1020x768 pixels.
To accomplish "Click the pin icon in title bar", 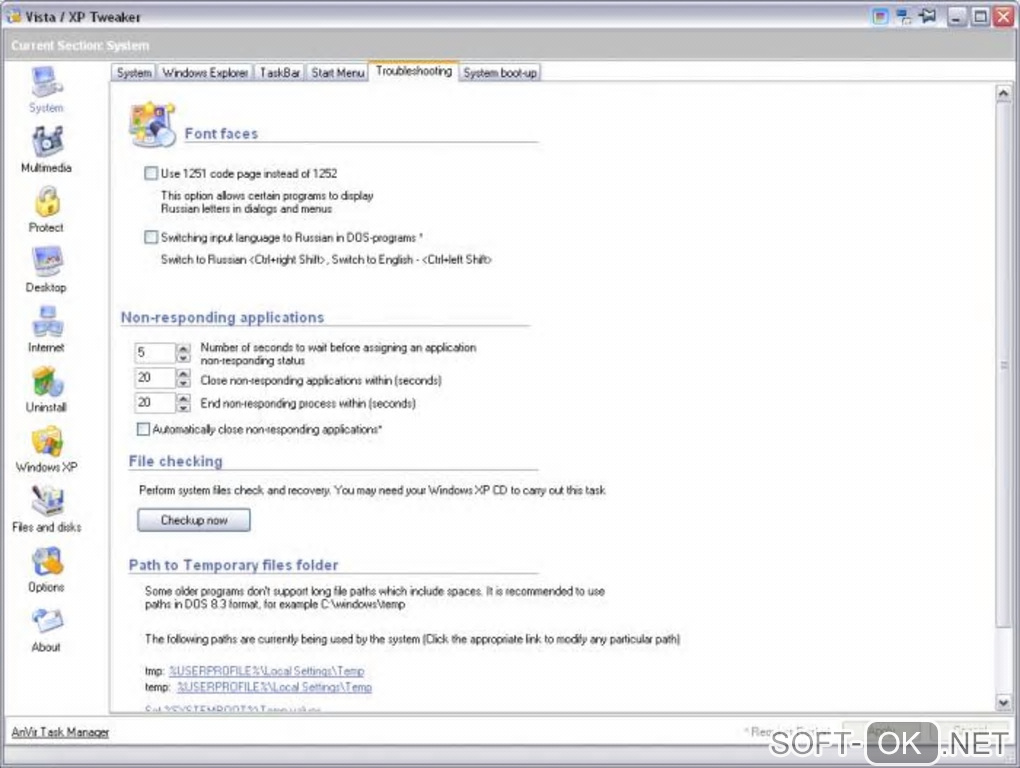I will pyautogui.click(x=928, y=16).
